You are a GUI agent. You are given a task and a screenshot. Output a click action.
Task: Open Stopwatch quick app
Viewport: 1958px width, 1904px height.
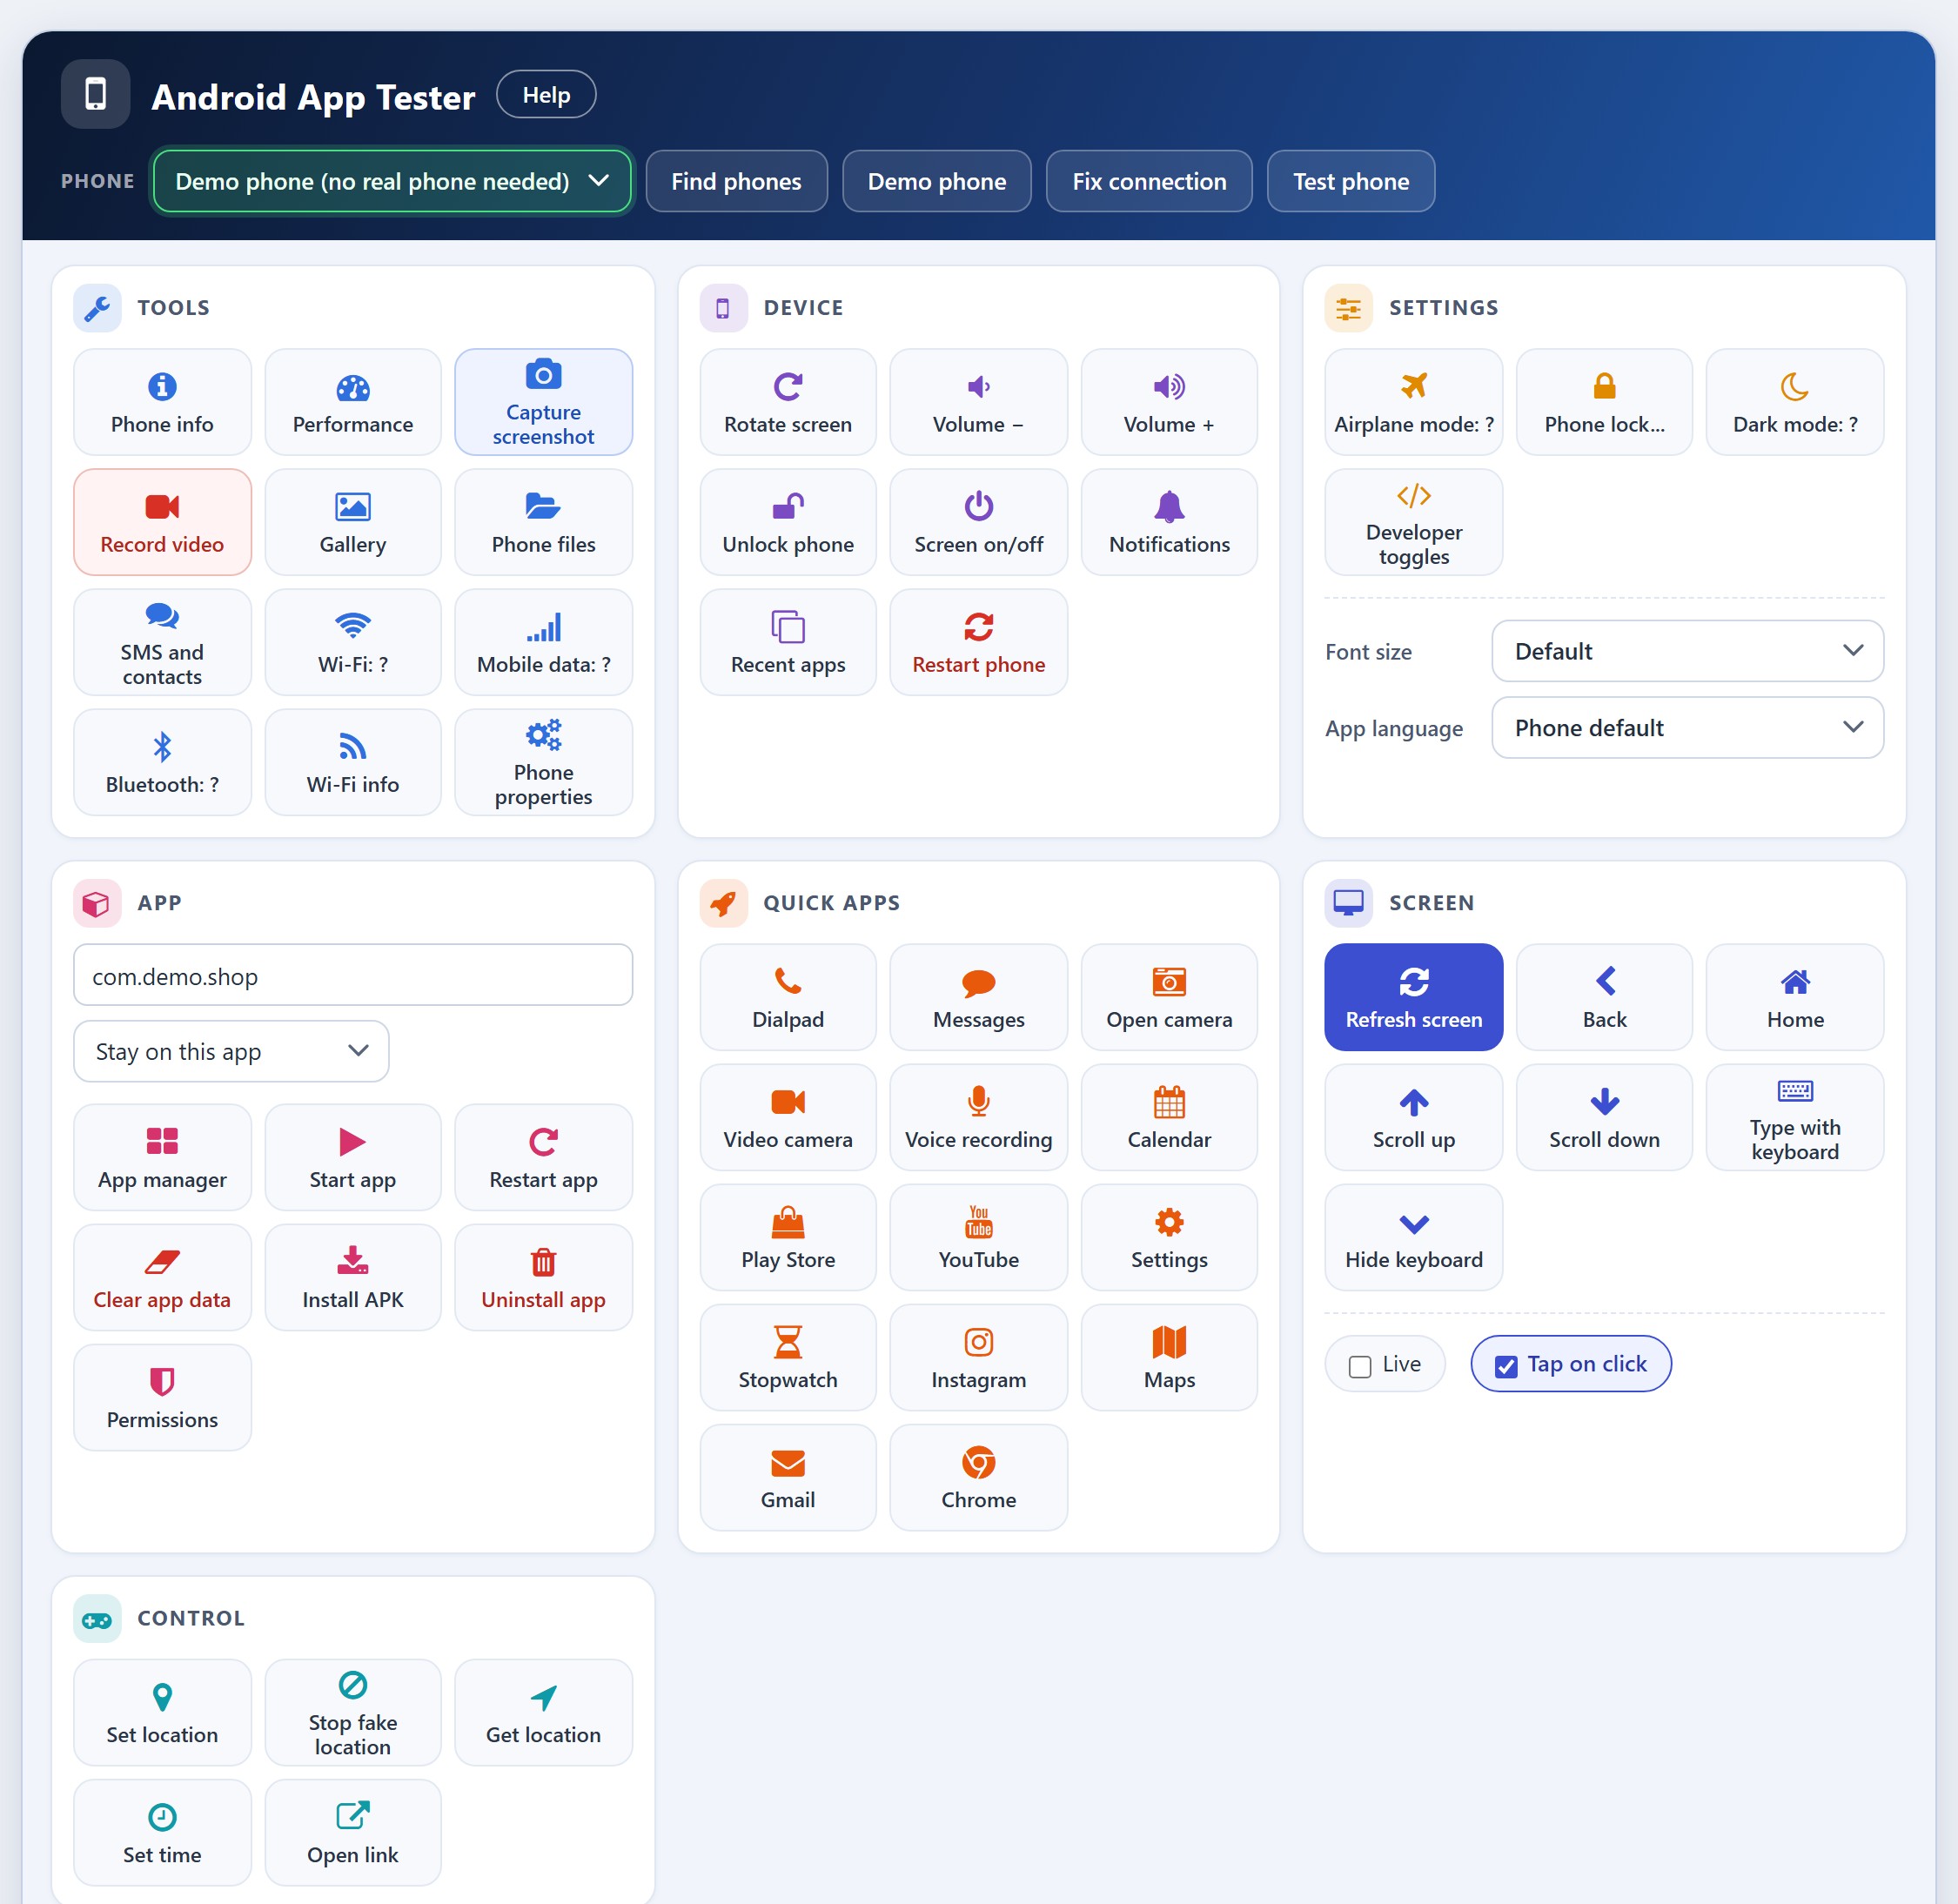pos(788,1357)
